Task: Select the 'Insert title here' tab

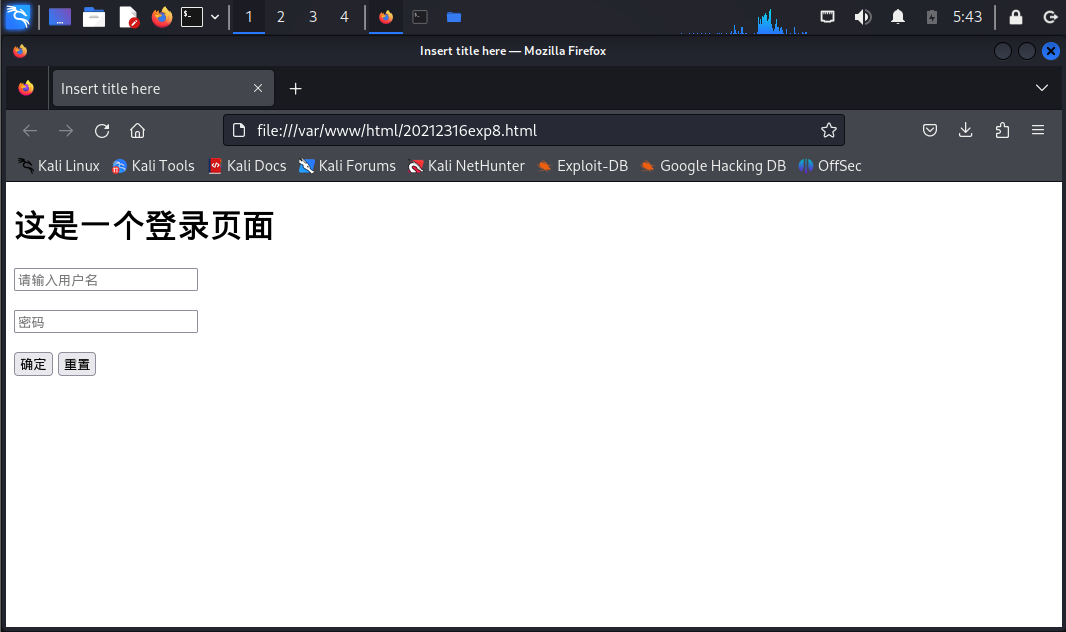Action: [163, 88]
